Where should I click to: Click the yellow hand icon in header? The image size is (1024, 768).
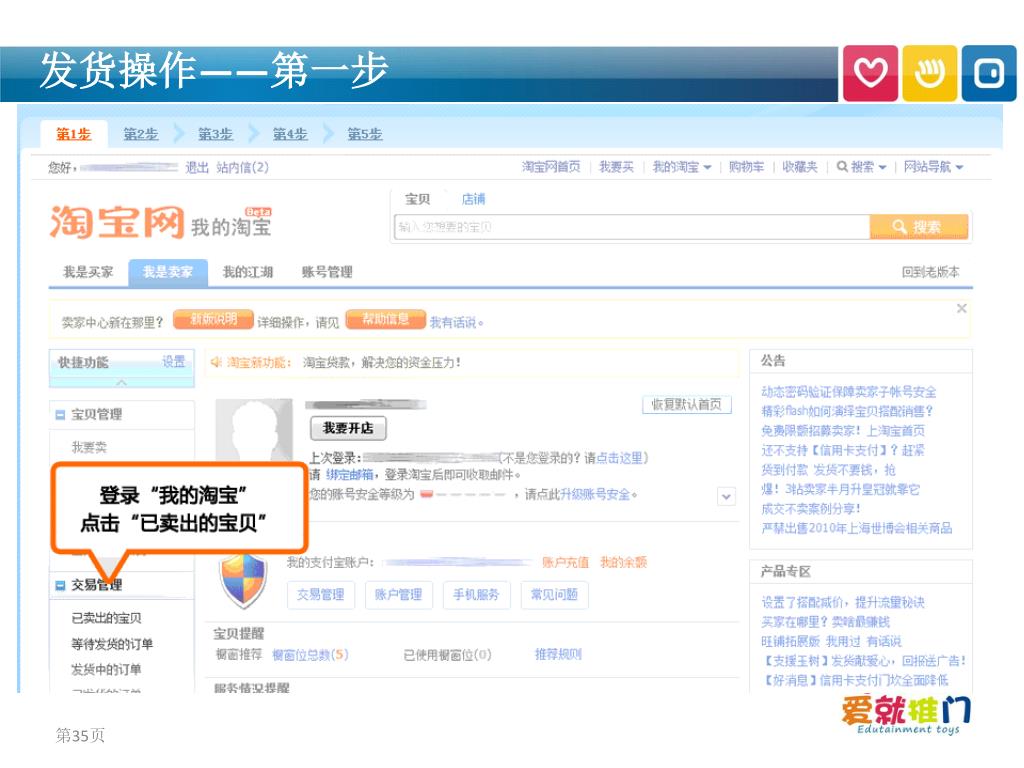(929, 73)
